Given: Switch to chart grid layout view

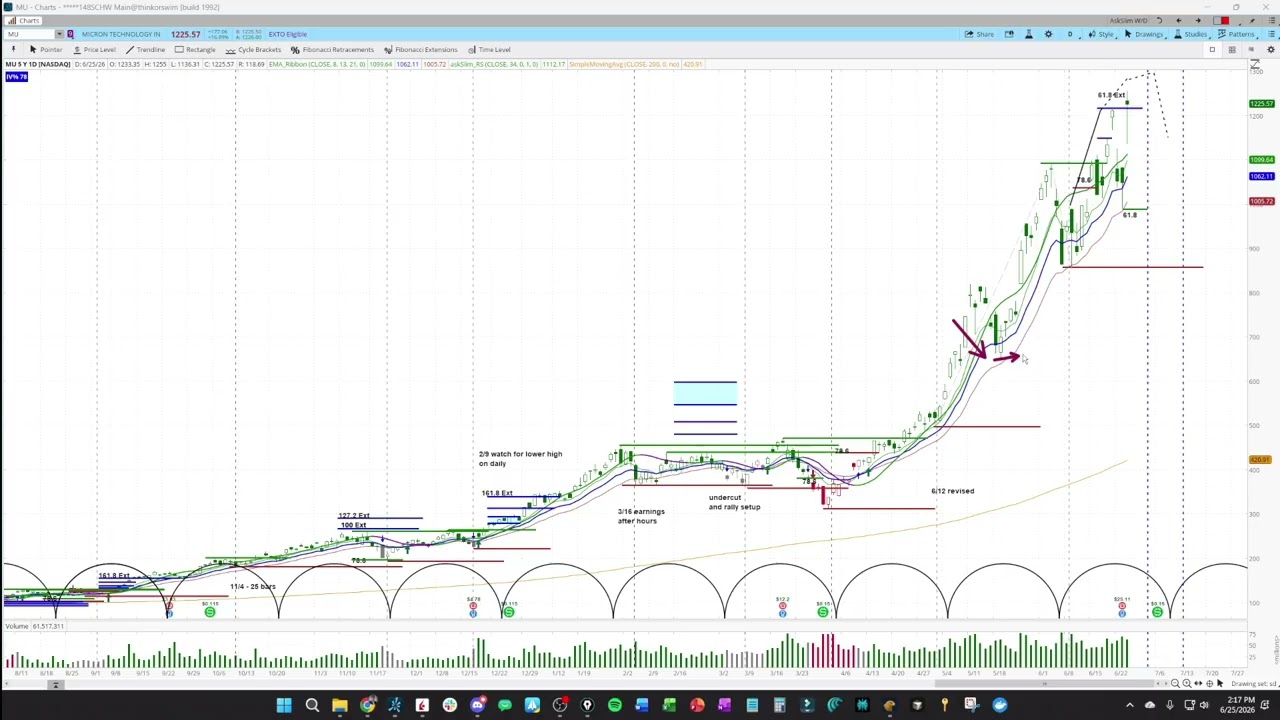Looking at the screenshot, I should click(x=1232, y=49).
